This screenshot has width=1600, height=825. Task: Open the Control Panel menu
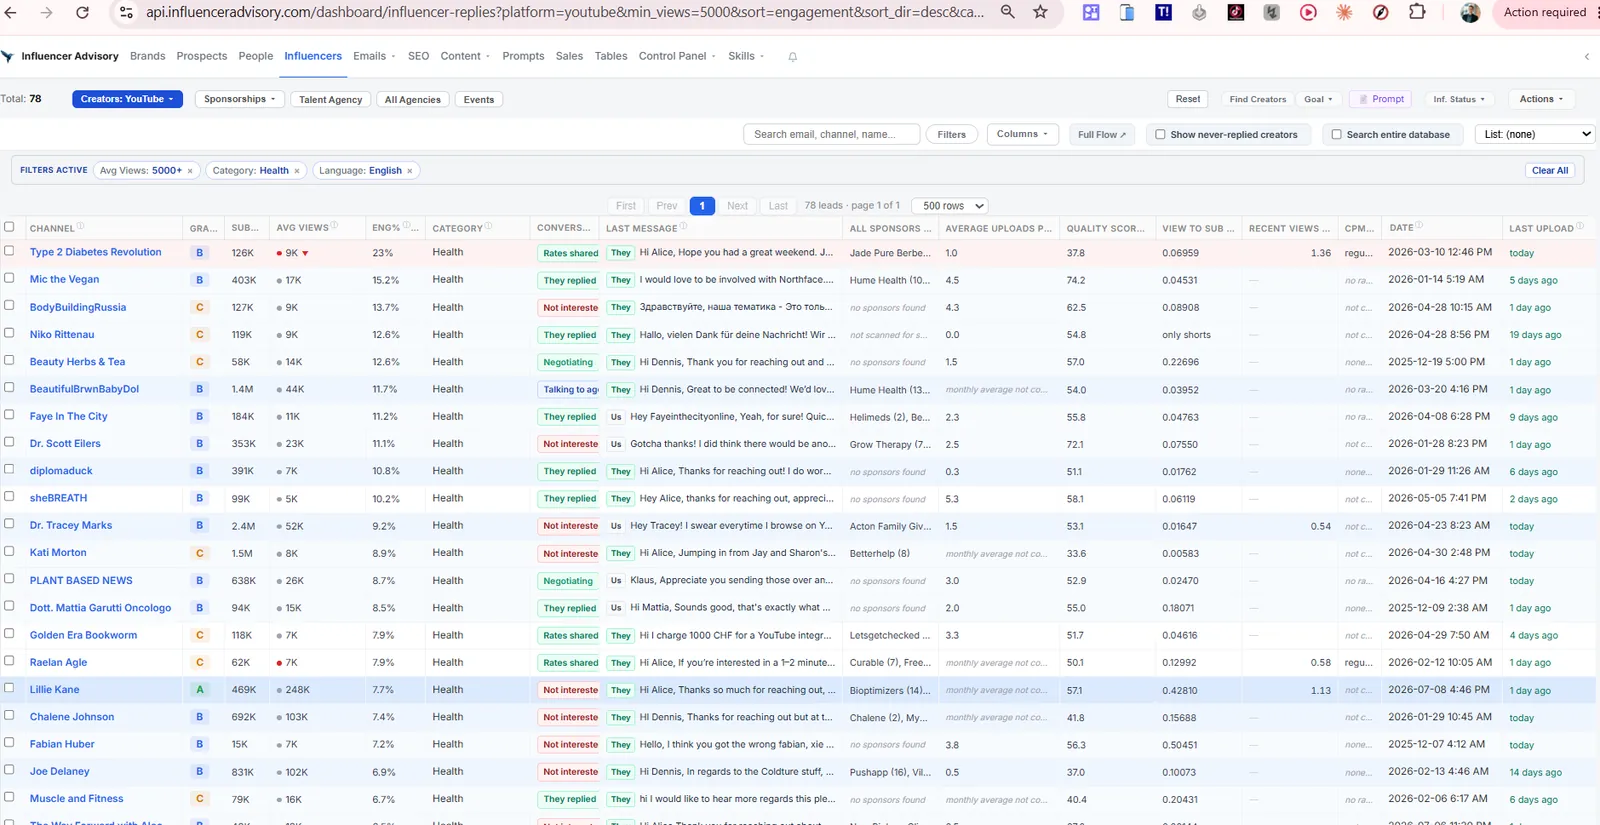(x=677, y=56)
